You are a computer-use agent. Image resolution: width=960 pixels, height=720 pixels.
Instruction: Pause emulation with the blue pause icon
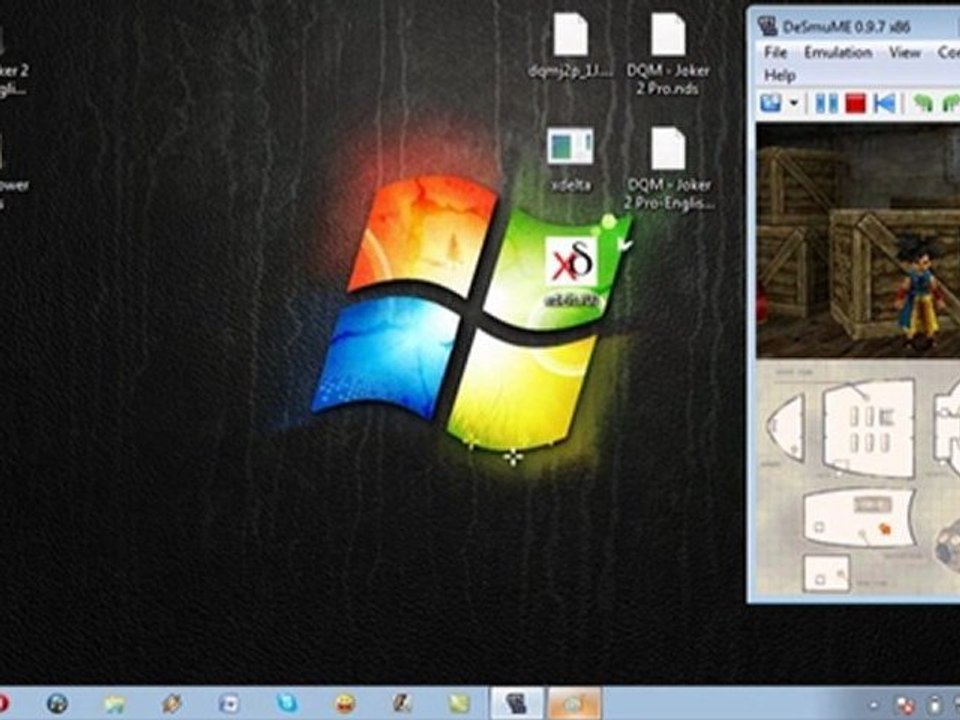pyautogui.click(x=827, y=103)
